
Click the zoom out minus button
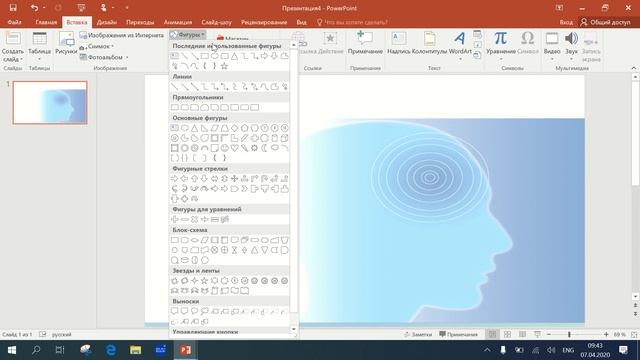point(549,334)
